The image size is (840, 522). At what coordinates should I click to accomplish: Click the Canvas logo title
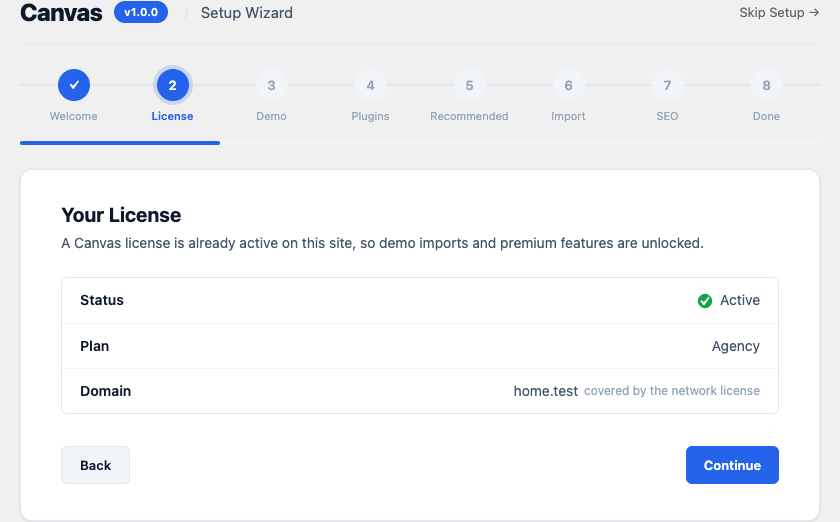[61, 13]
